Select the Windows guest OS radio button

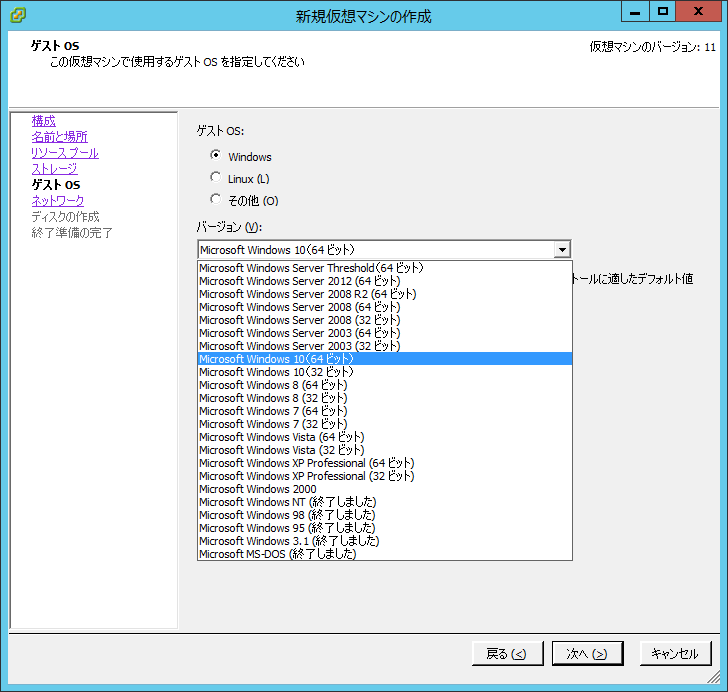point(215,155)
